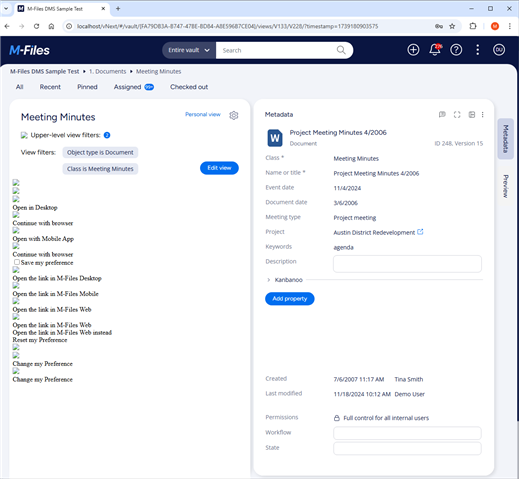Image resolution: width=519 pixels, height=479 pixels.
Task: Select the Preview side tab
Action: coord(505,186)
